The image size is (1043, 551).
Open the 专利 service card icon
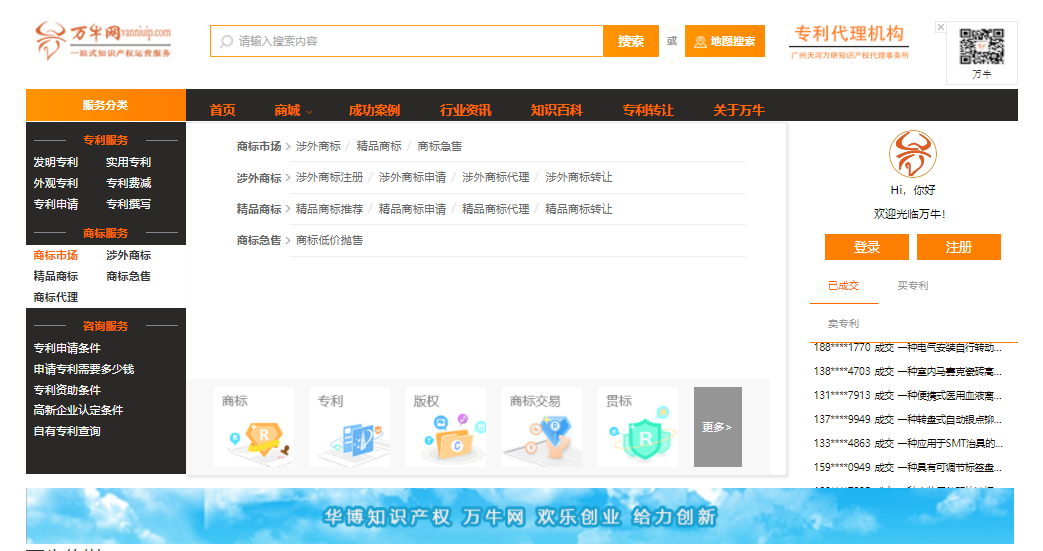tap(350, 427)
